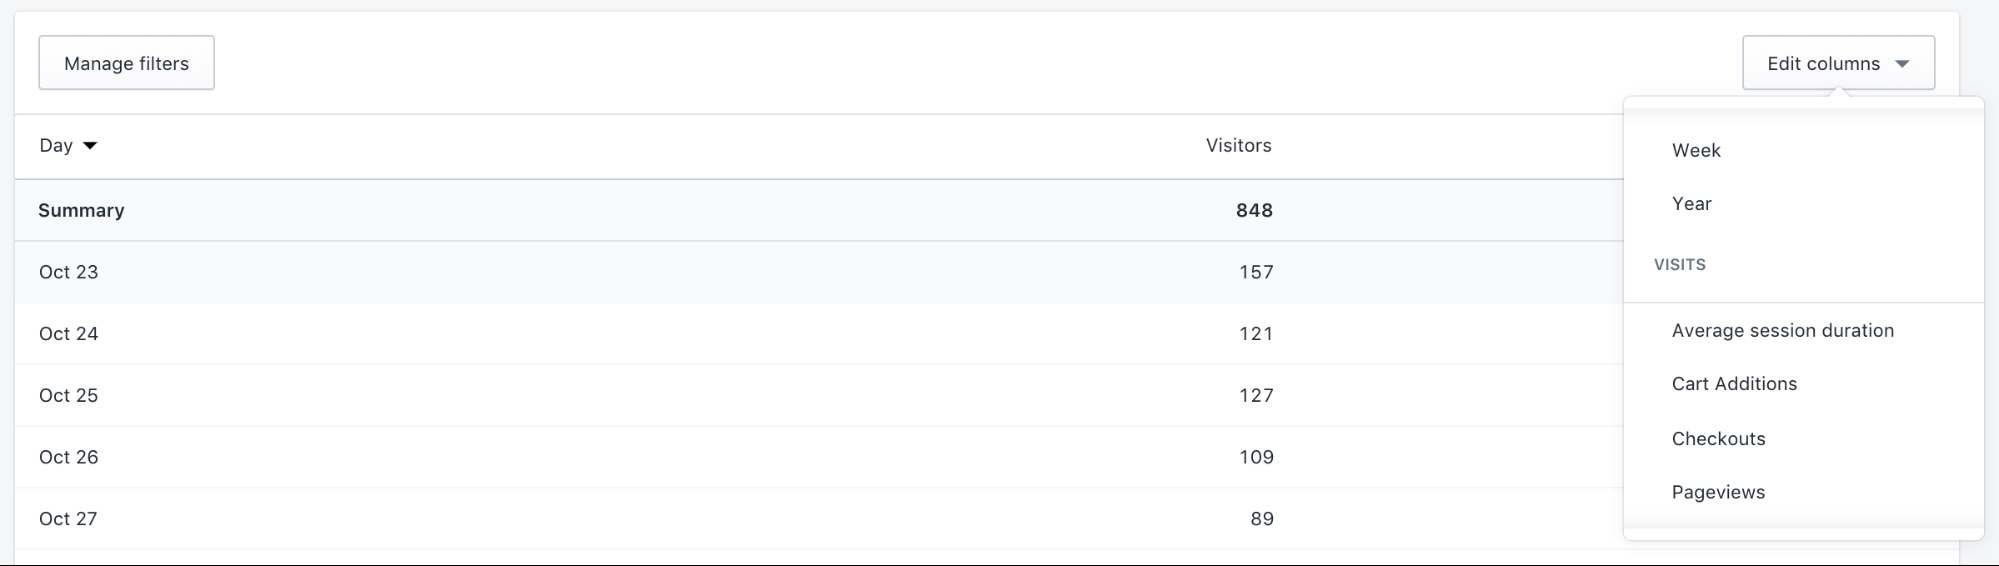This screenshot has width=1999, height=566.
Task: Sort the table by the Day header
Action: 56,146
